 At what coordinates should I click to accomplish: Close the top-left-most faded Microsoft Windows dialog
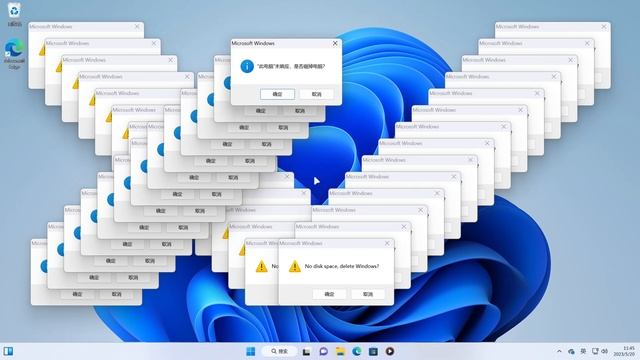137,27
